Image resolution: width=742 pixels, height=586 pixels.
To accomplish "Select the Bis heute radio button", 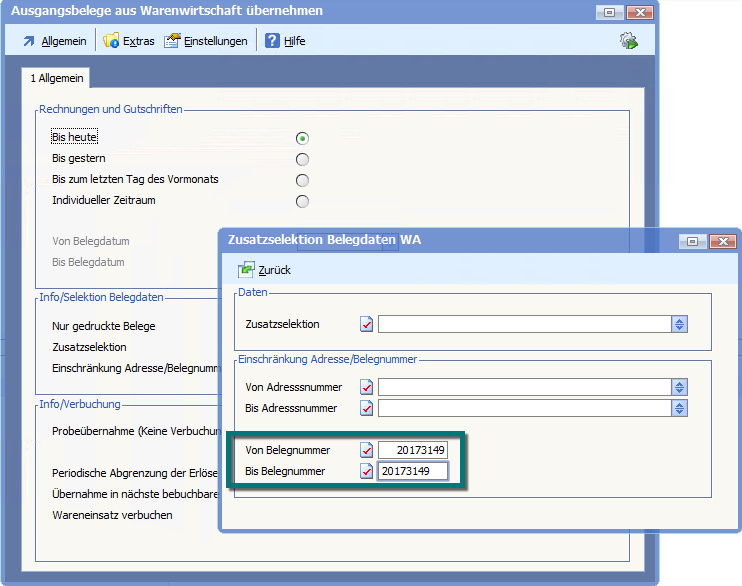I will tap(302, 138).
